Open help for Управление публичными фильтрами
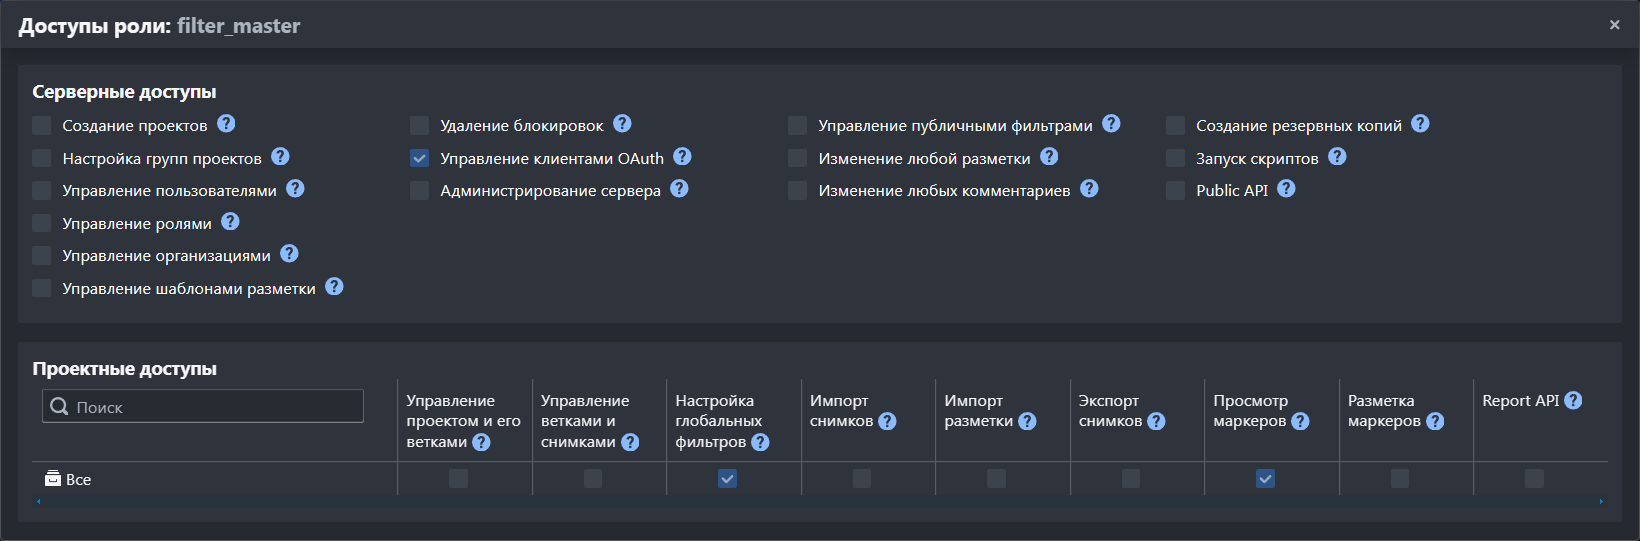 point(1111,124)
